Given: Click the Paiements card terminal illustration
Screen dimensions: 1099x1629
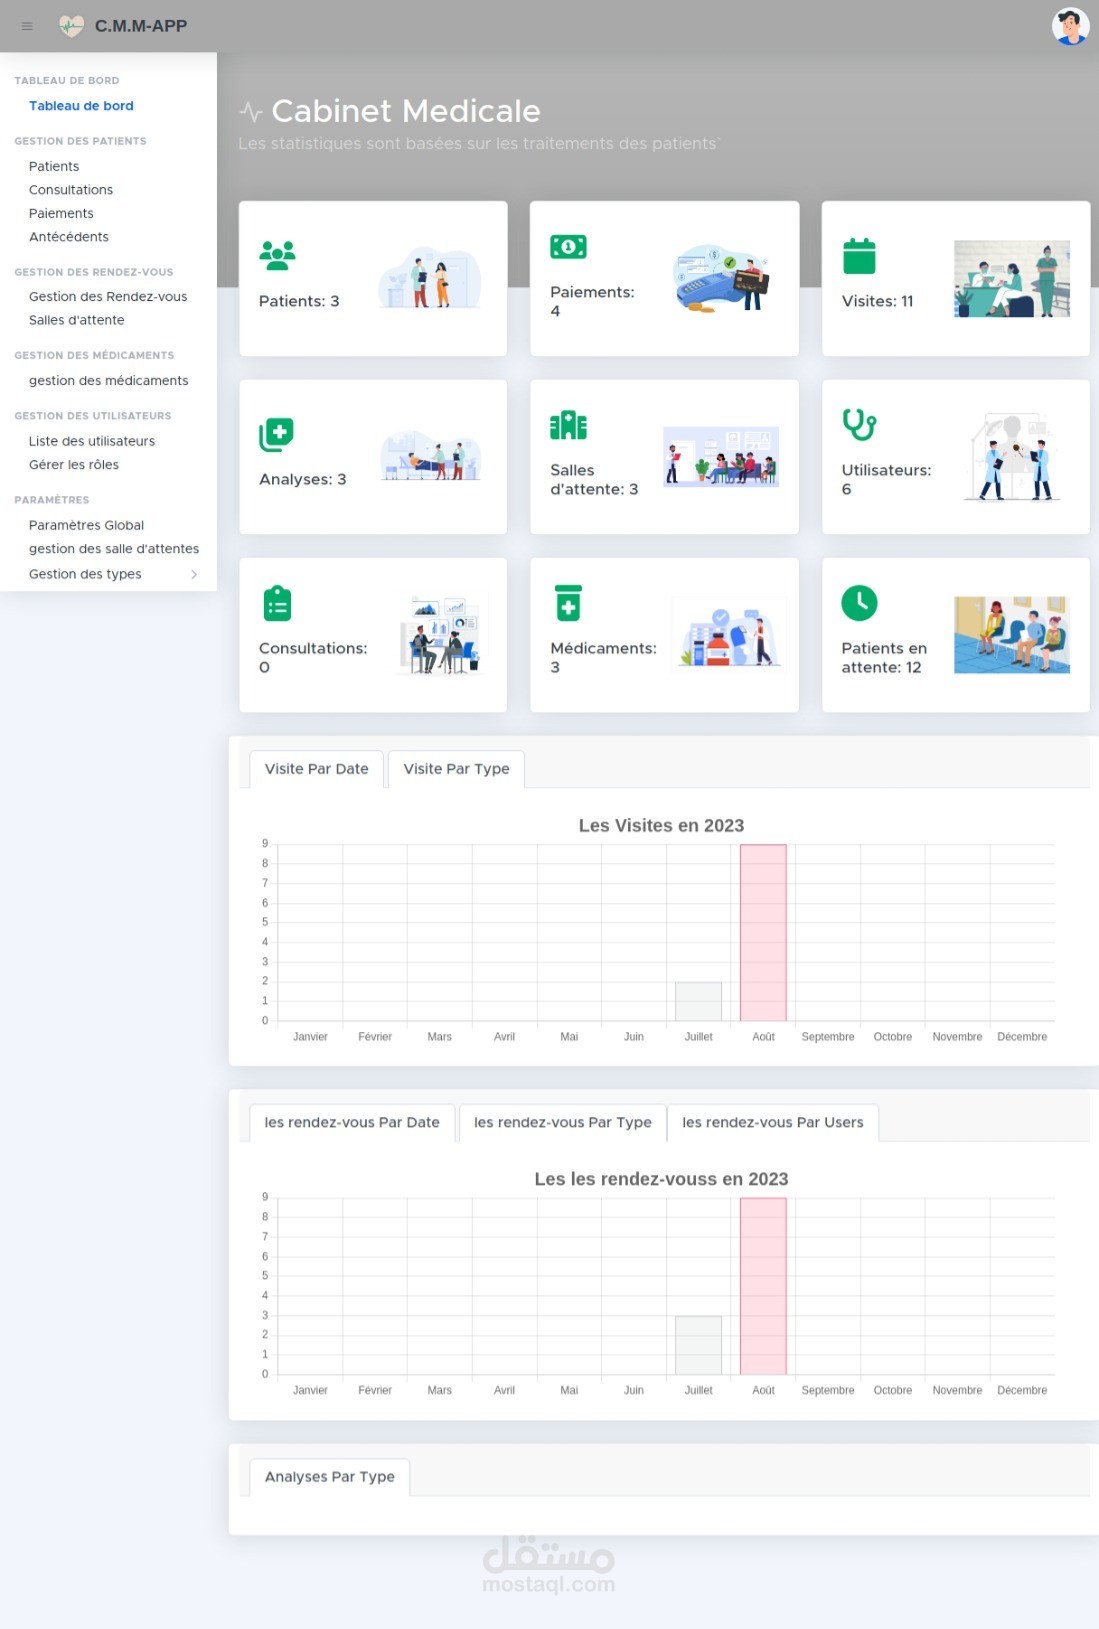Looking at the screenshot, I should pos(721,278).
